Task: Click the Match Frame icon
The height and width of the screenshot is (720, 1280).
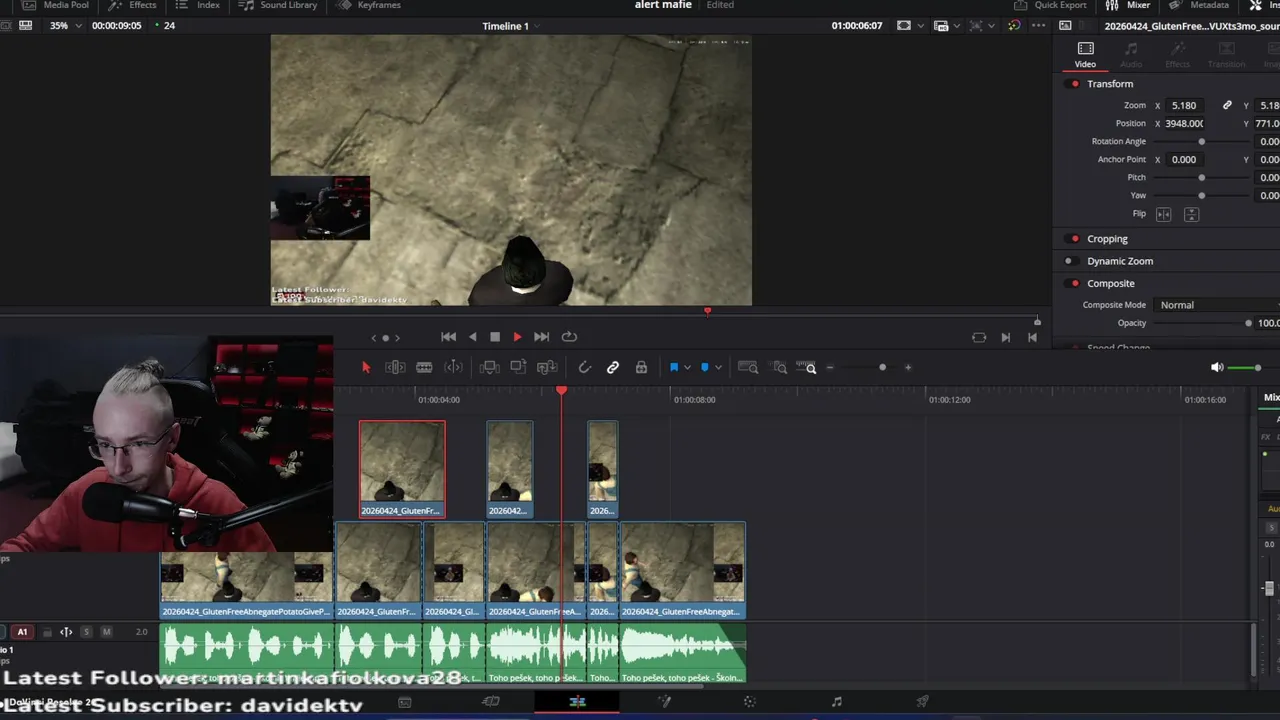Action: pyautogui.click(x=979, y=337)
